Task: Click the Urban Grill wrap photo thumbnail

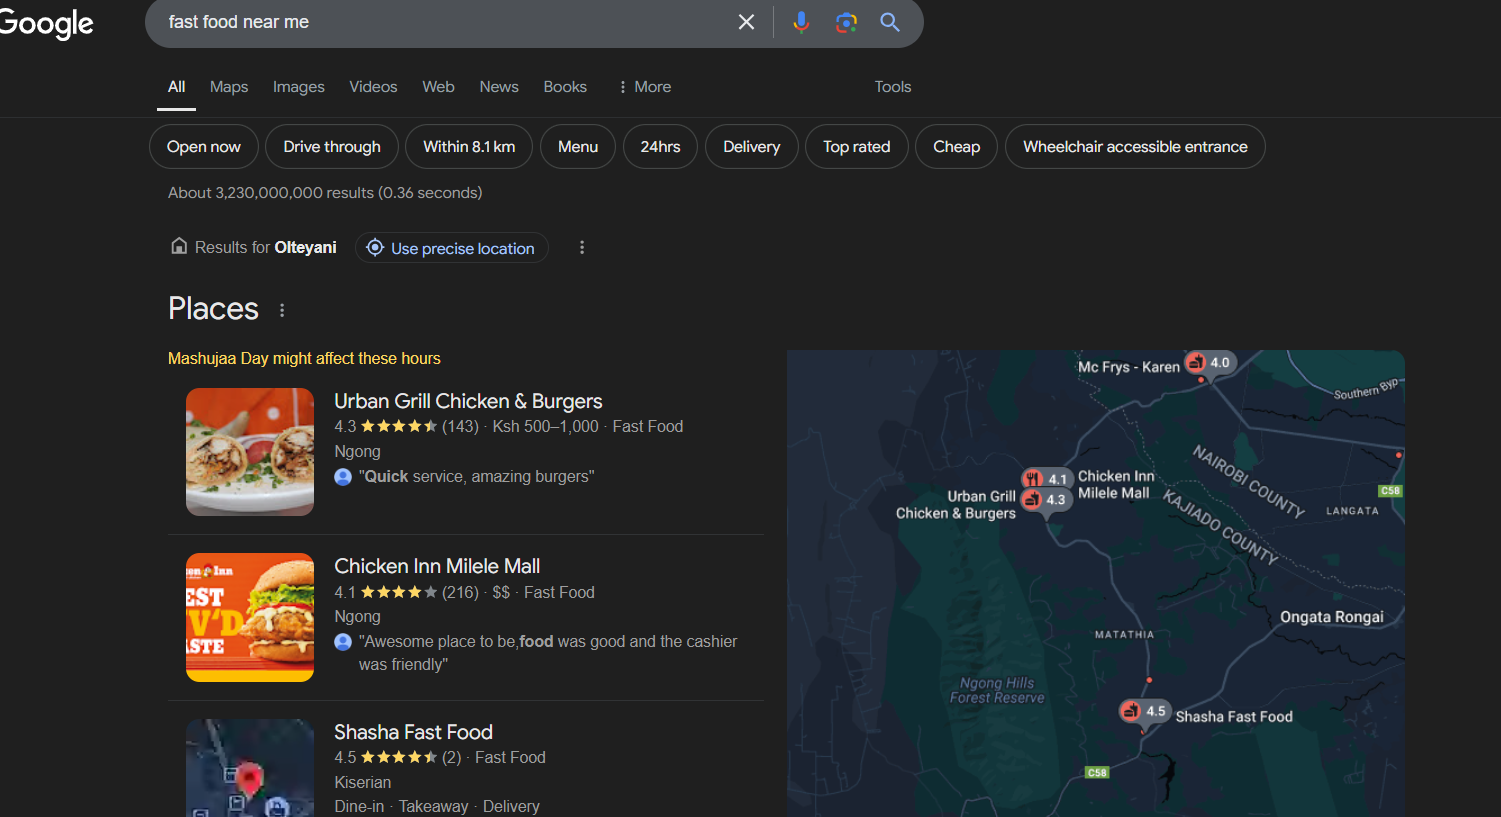Action: (x=250, y=452)
